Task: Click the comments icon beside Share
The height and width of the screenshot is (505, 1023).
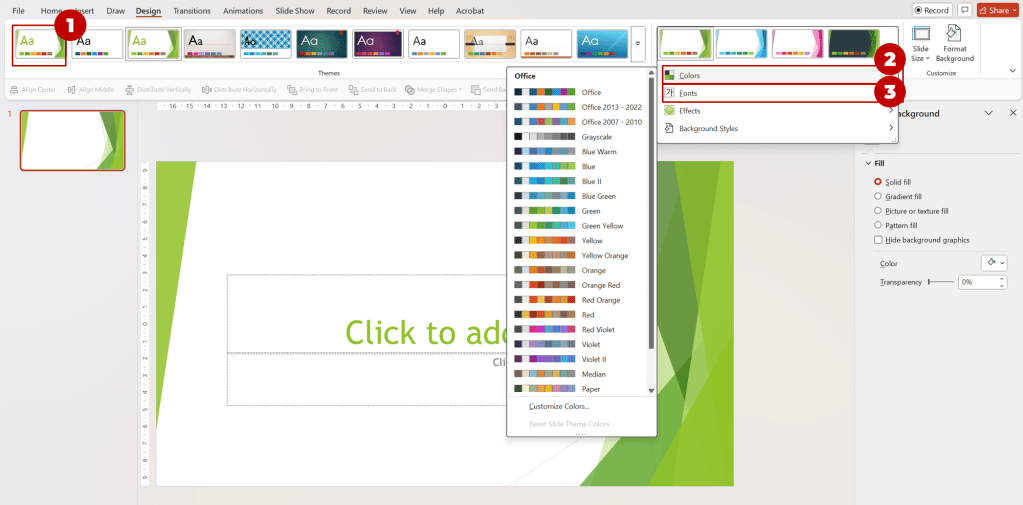Action: [965, 10]
